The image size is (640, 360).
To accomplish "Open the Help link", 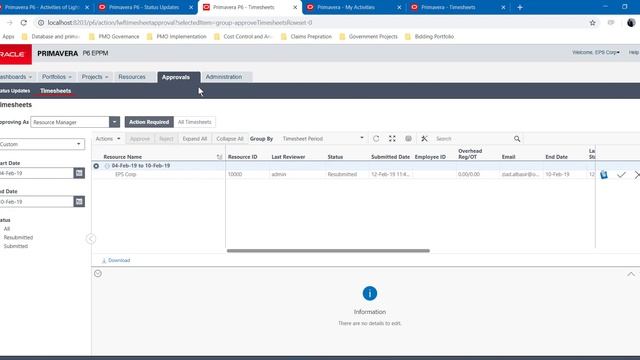I will pyautogui.click(x=633, y=52).
